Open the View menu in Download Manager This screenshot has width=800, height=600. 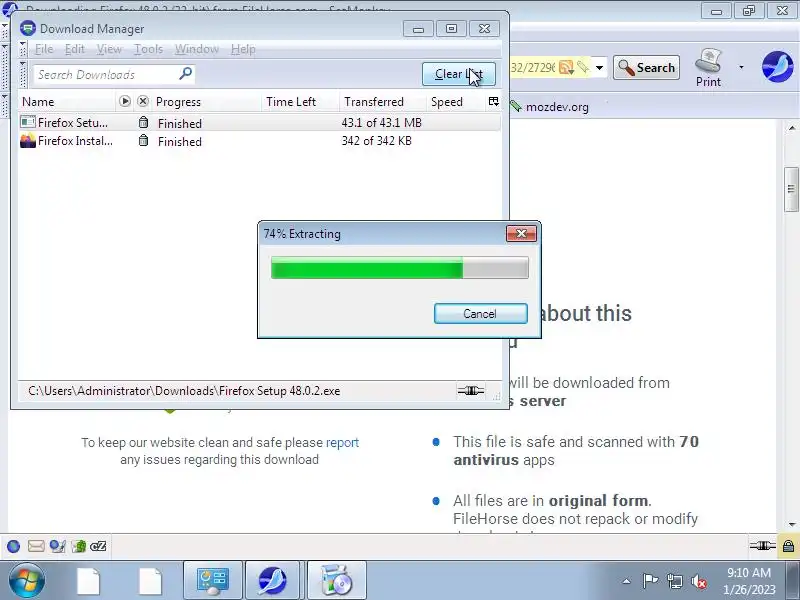[109, 49]
